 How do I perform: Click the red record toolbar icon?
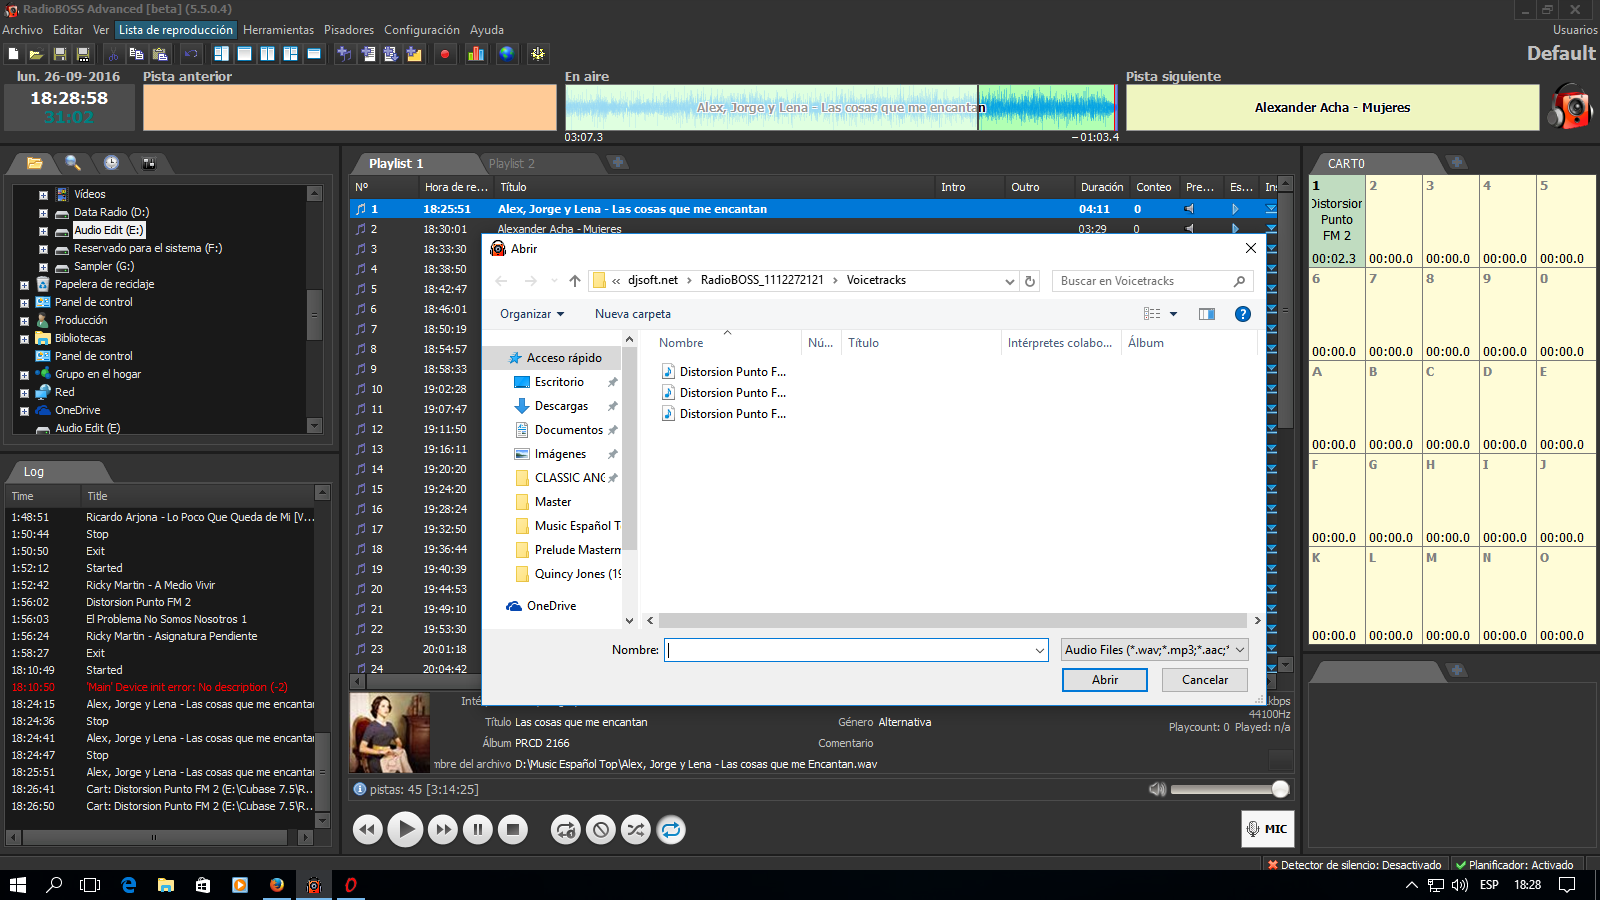pos(445,54)
